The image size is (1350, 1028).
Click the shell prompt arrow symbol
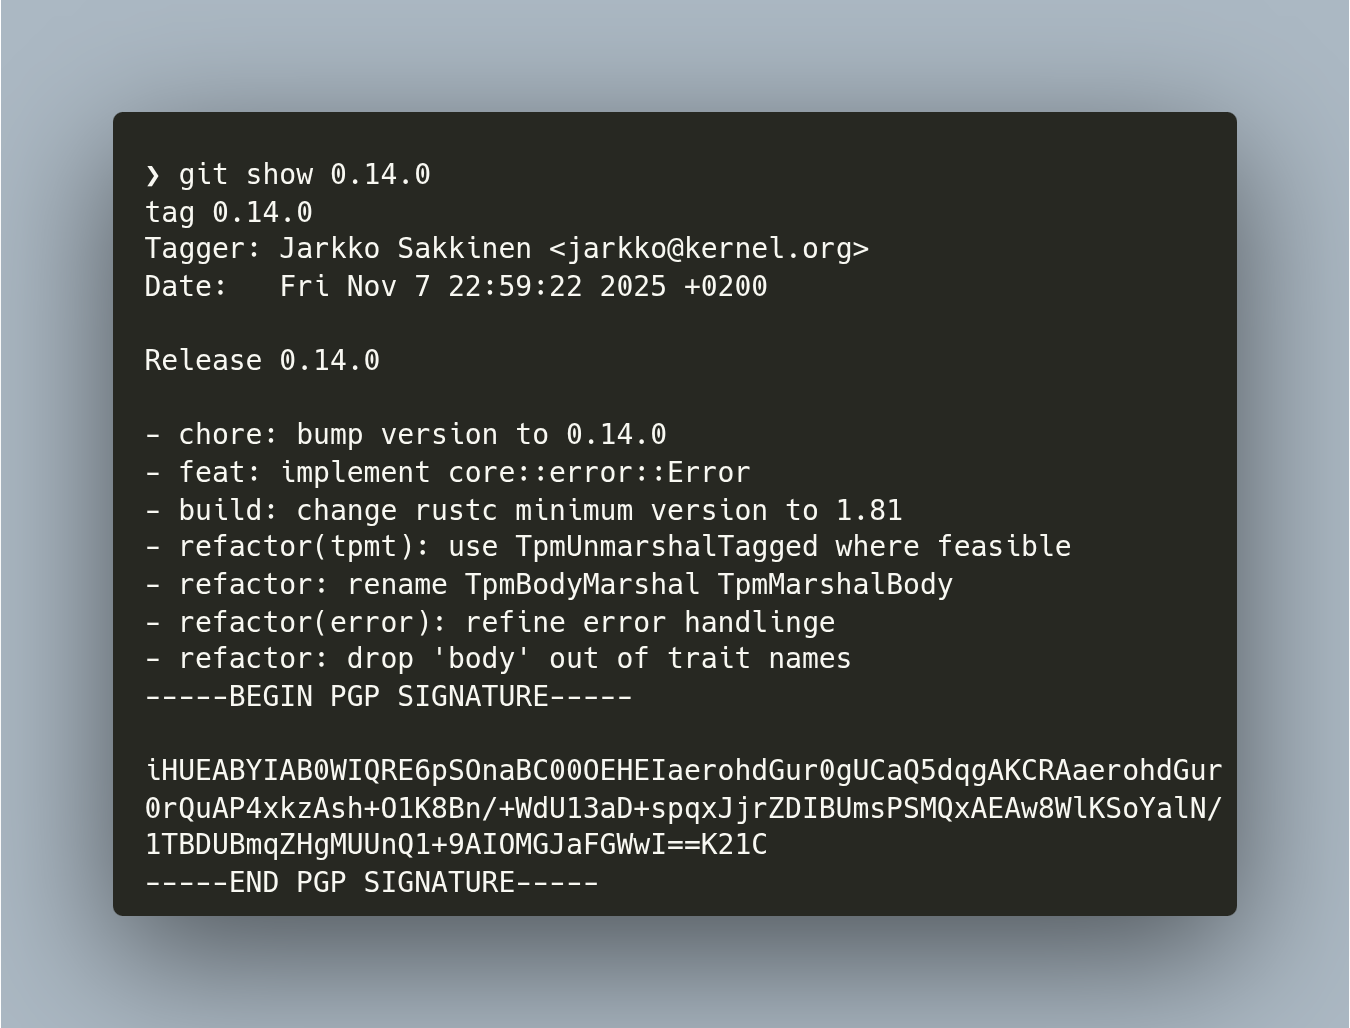pyautogui.click(x=152, y=176)
